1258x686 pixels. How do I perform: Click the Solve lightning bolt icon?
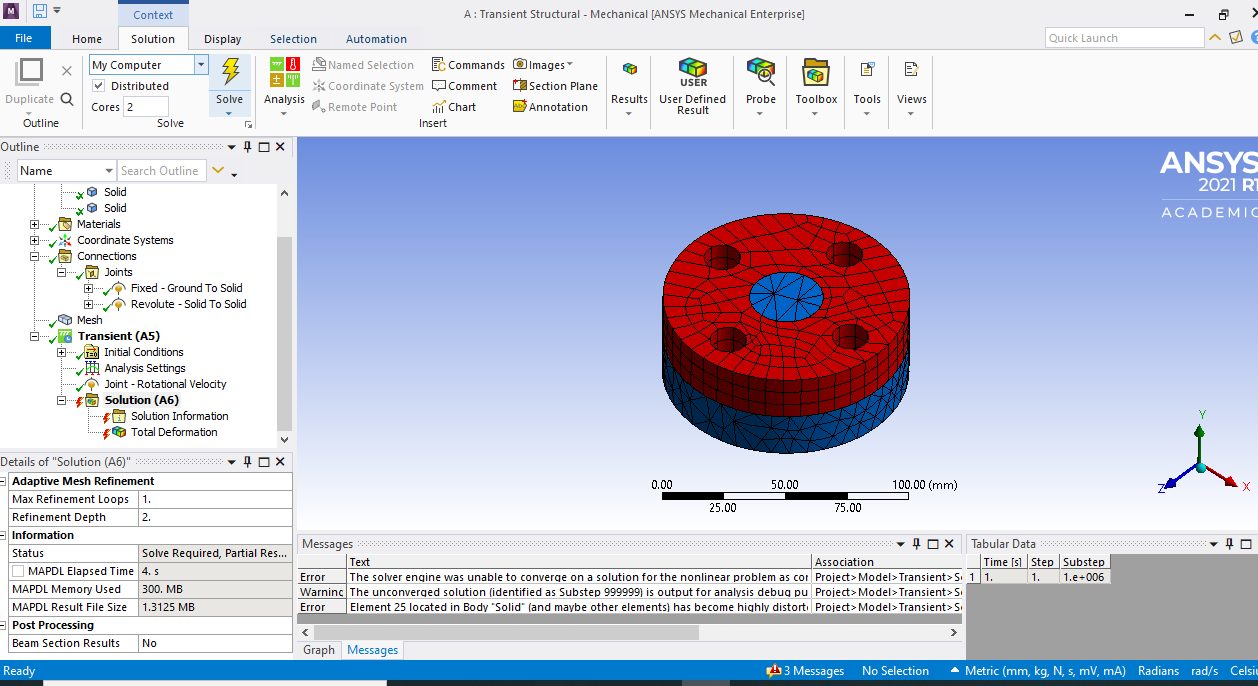(x=230, y=72)
